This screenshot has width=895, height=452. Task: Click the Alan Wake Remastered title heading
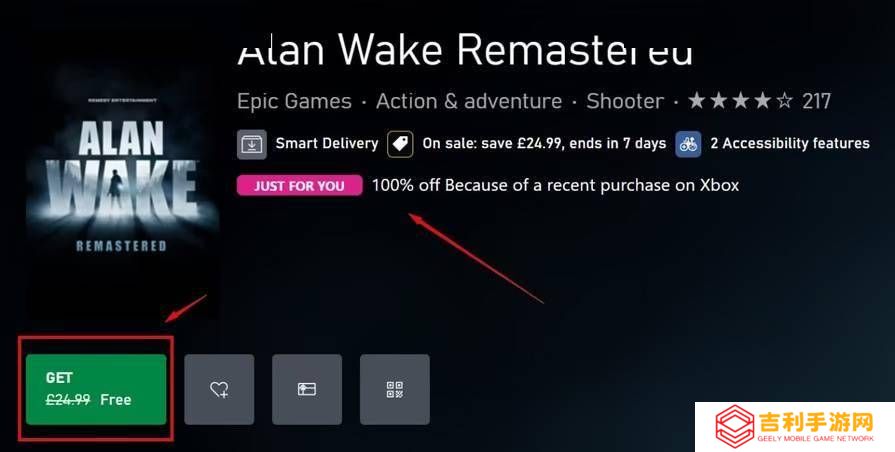point(465,49)
